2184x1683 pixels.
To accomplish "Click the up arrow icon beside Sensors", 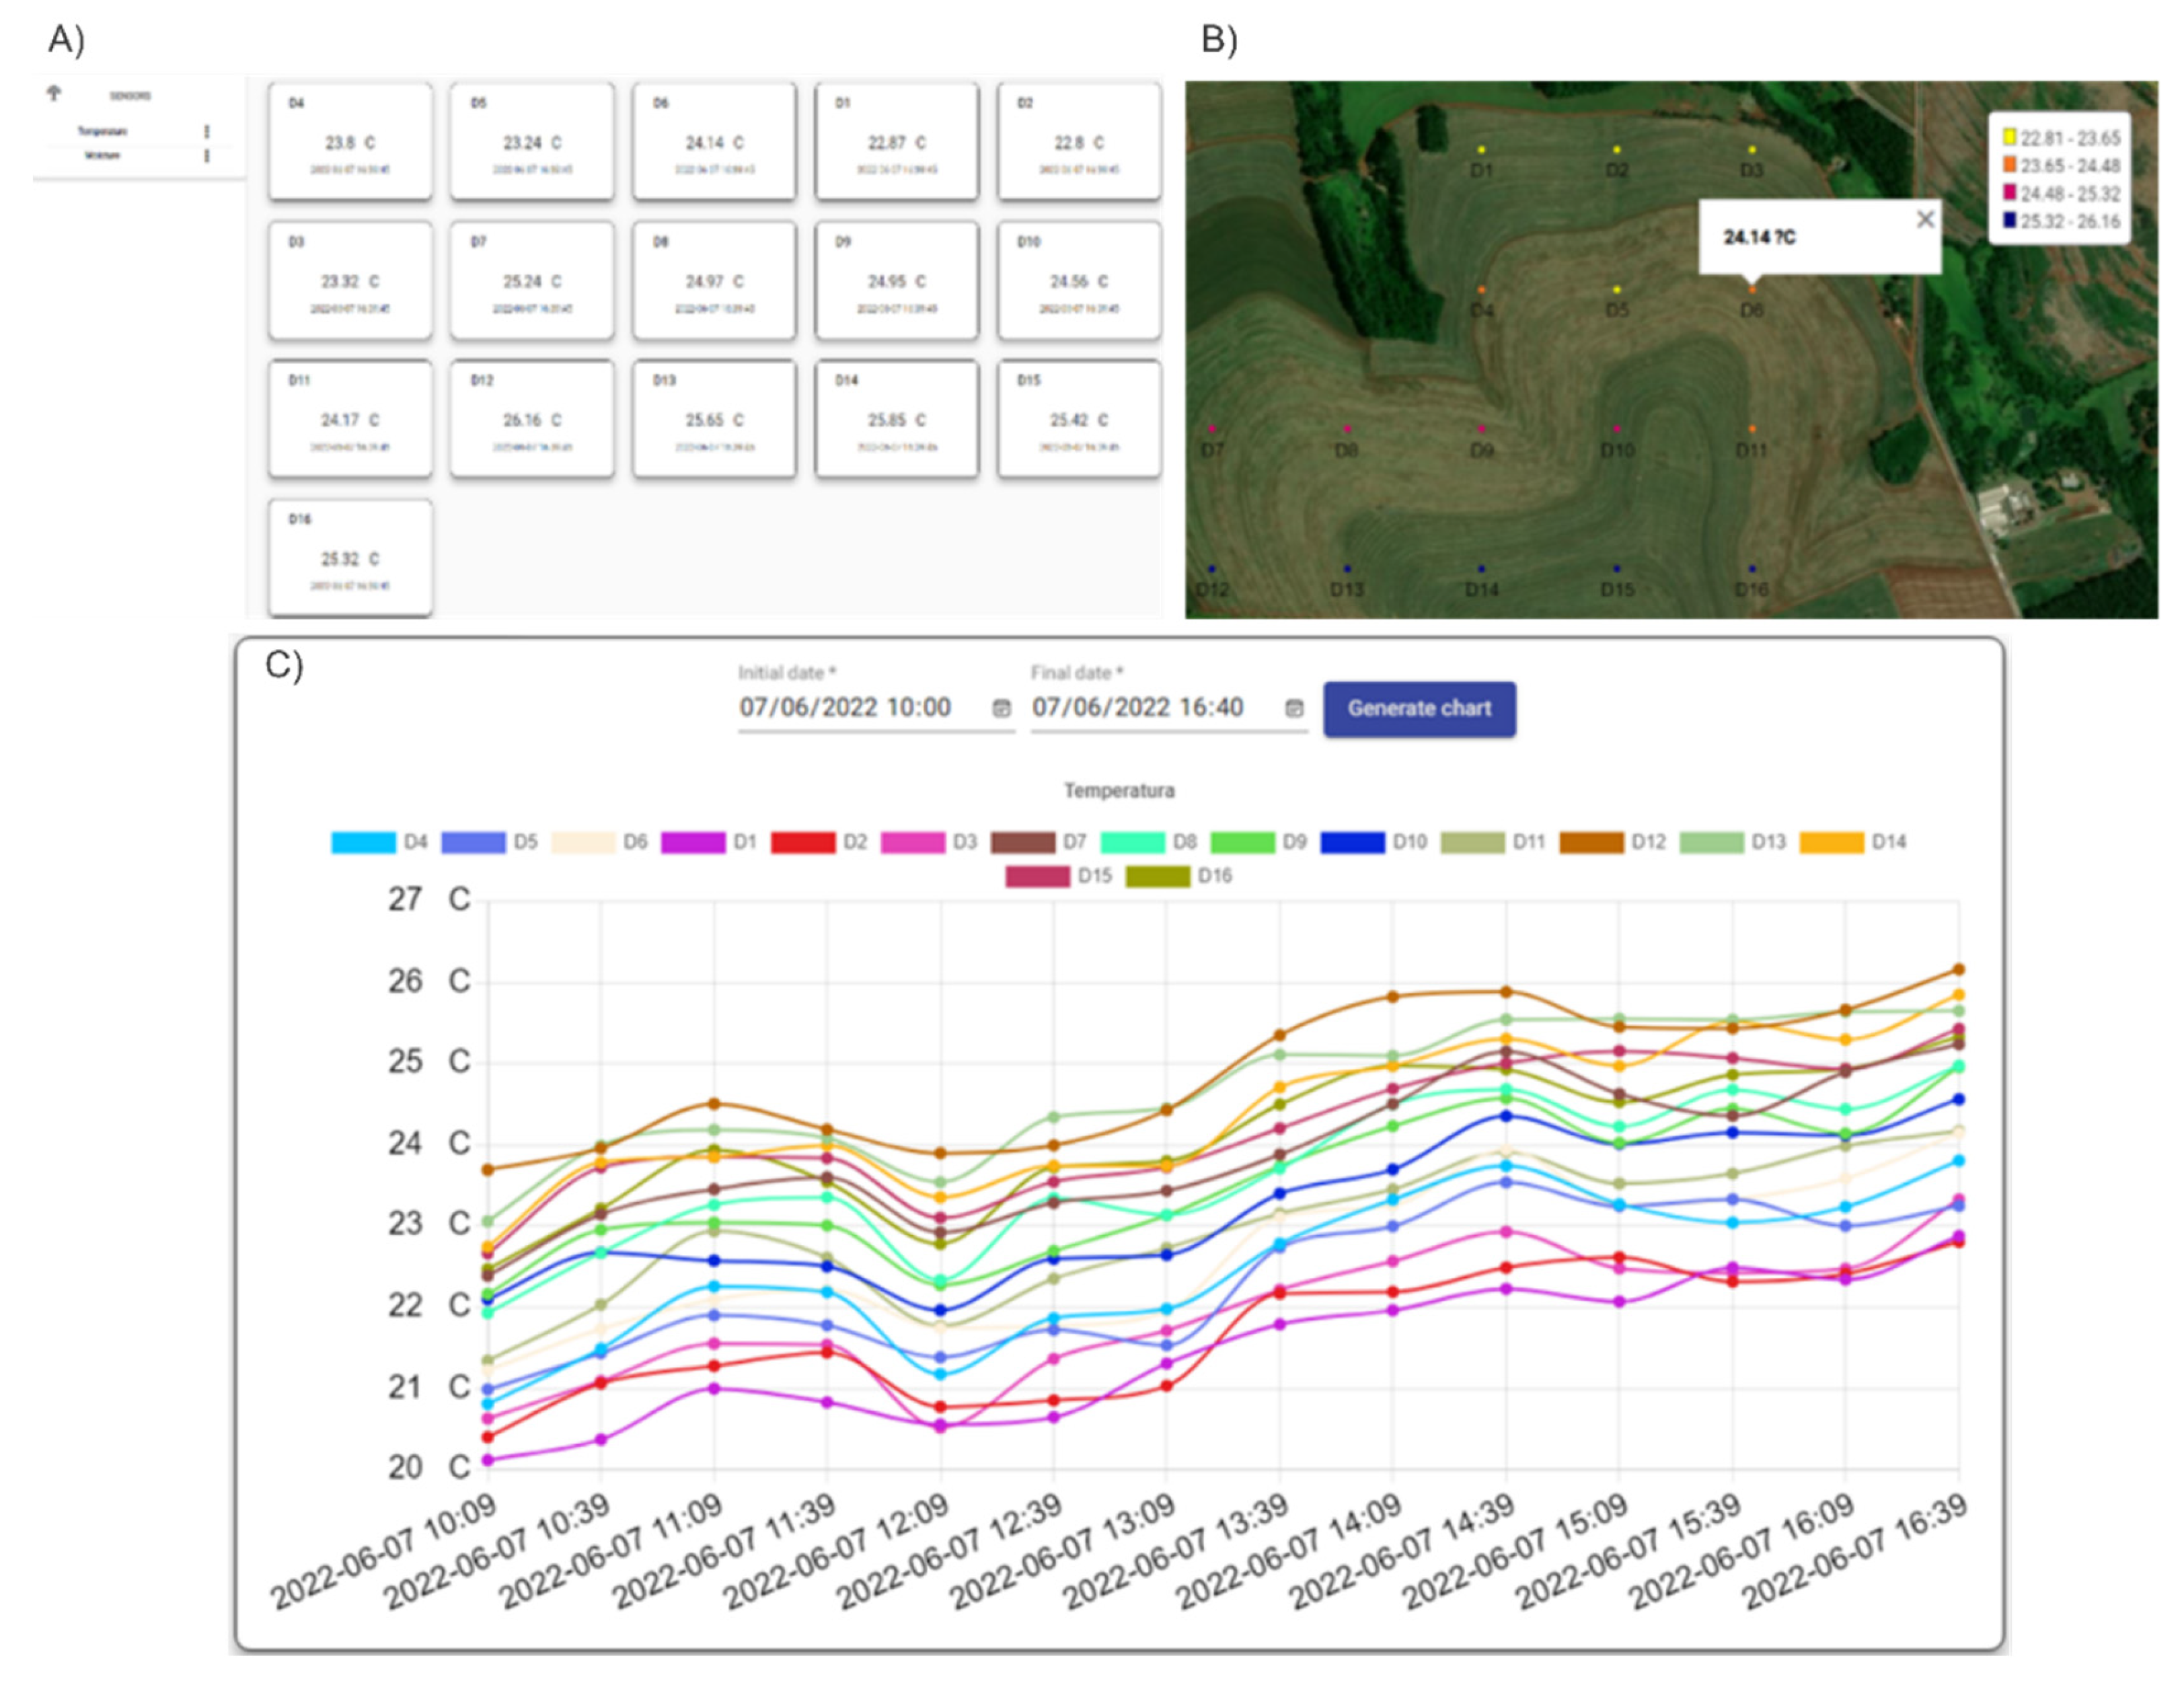I will click(x=54, y=93).
